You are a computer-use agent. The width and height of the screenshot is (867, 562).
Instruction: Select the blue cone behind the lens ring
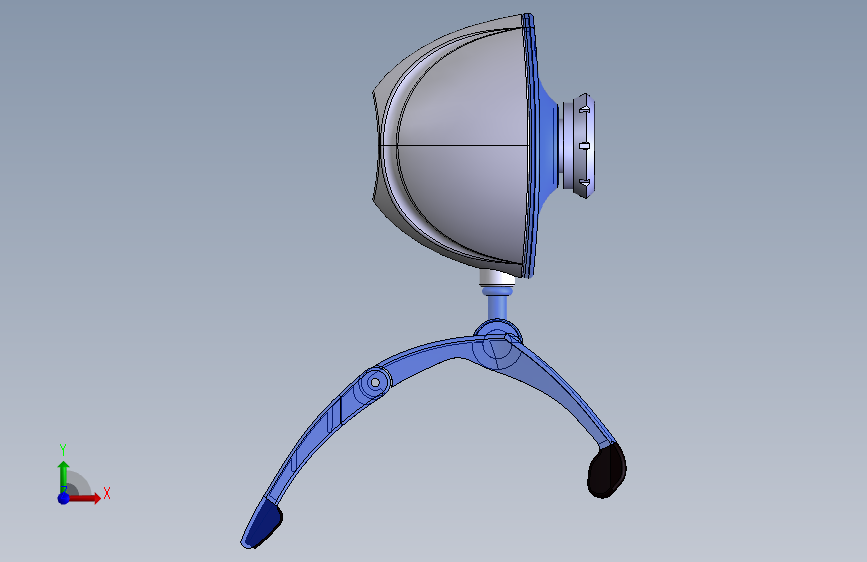(x=547, y=146)
